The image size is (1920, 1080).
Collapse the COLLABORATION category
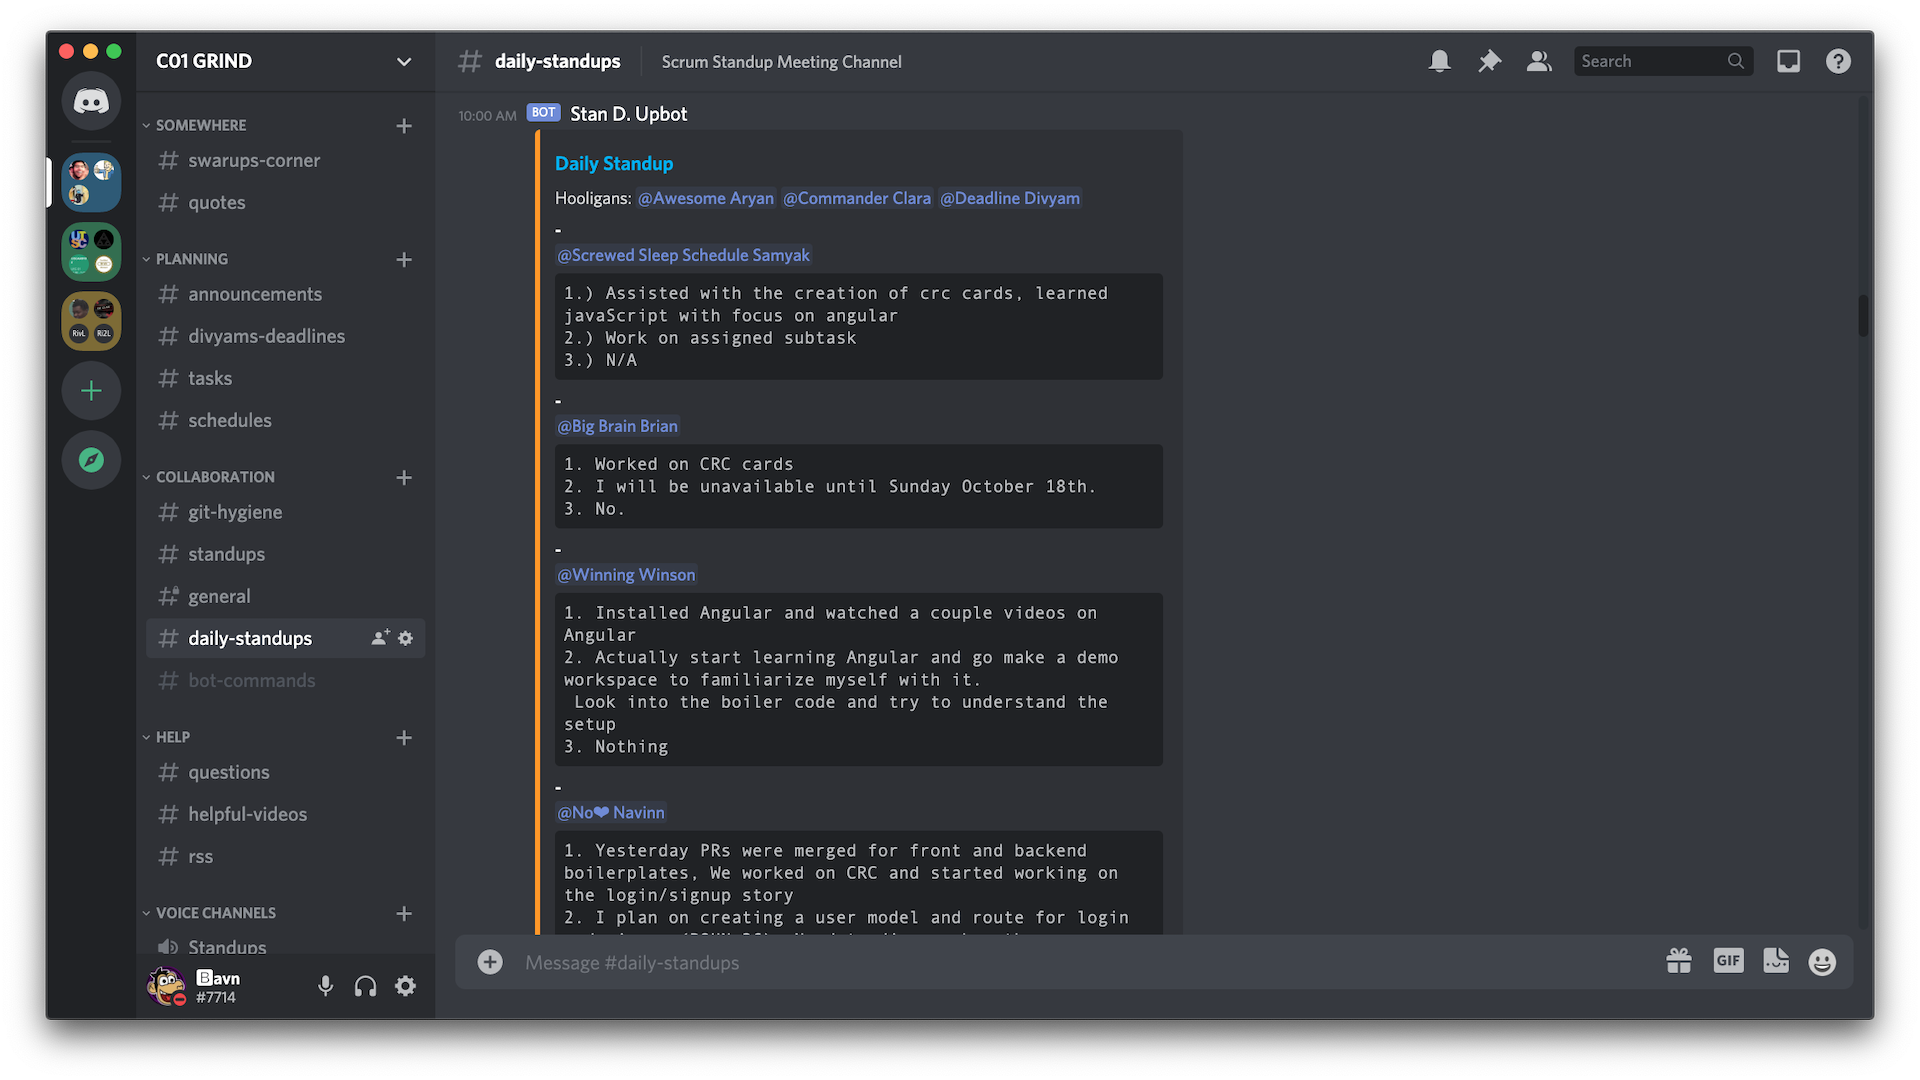click(213, 477)
